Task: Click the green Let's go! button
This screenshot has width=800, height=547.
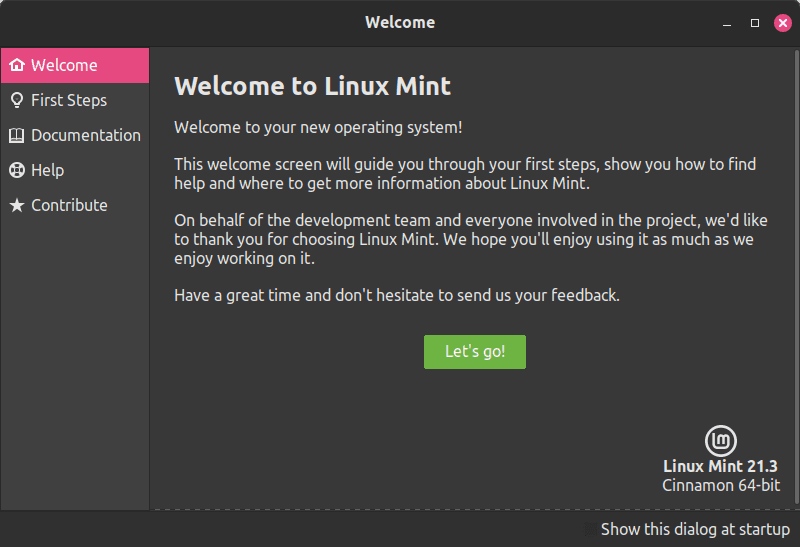Action: click(x=474, y=352)
